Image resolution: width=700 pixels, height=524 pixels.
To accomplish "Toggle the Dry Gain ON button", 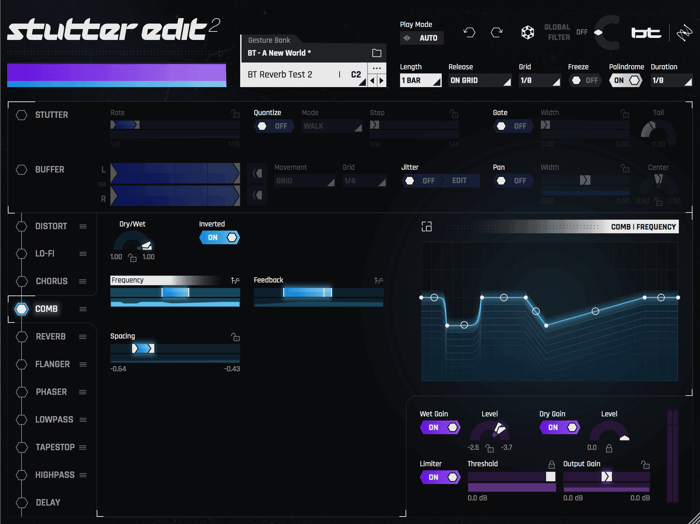I will click(x=560, y=428).
